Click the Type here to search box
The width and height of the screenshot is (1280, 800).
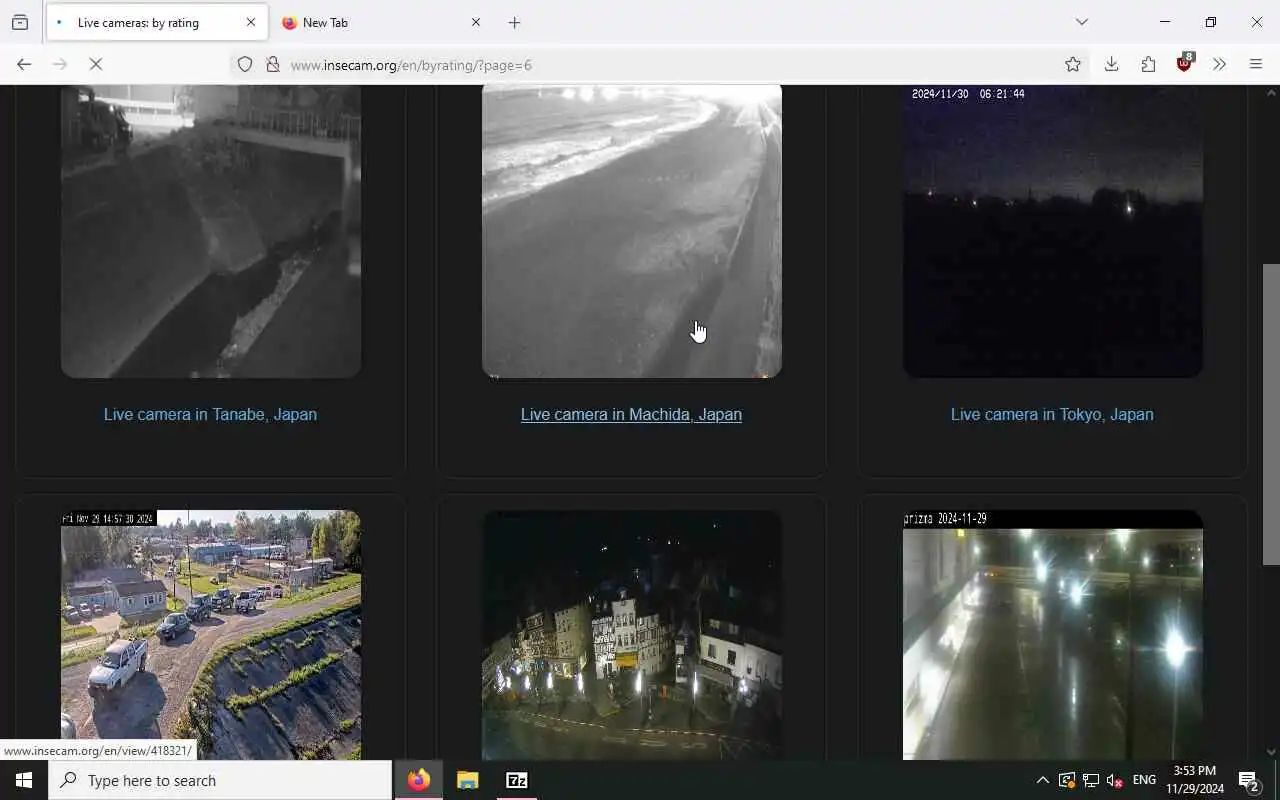tap(220, 780)
